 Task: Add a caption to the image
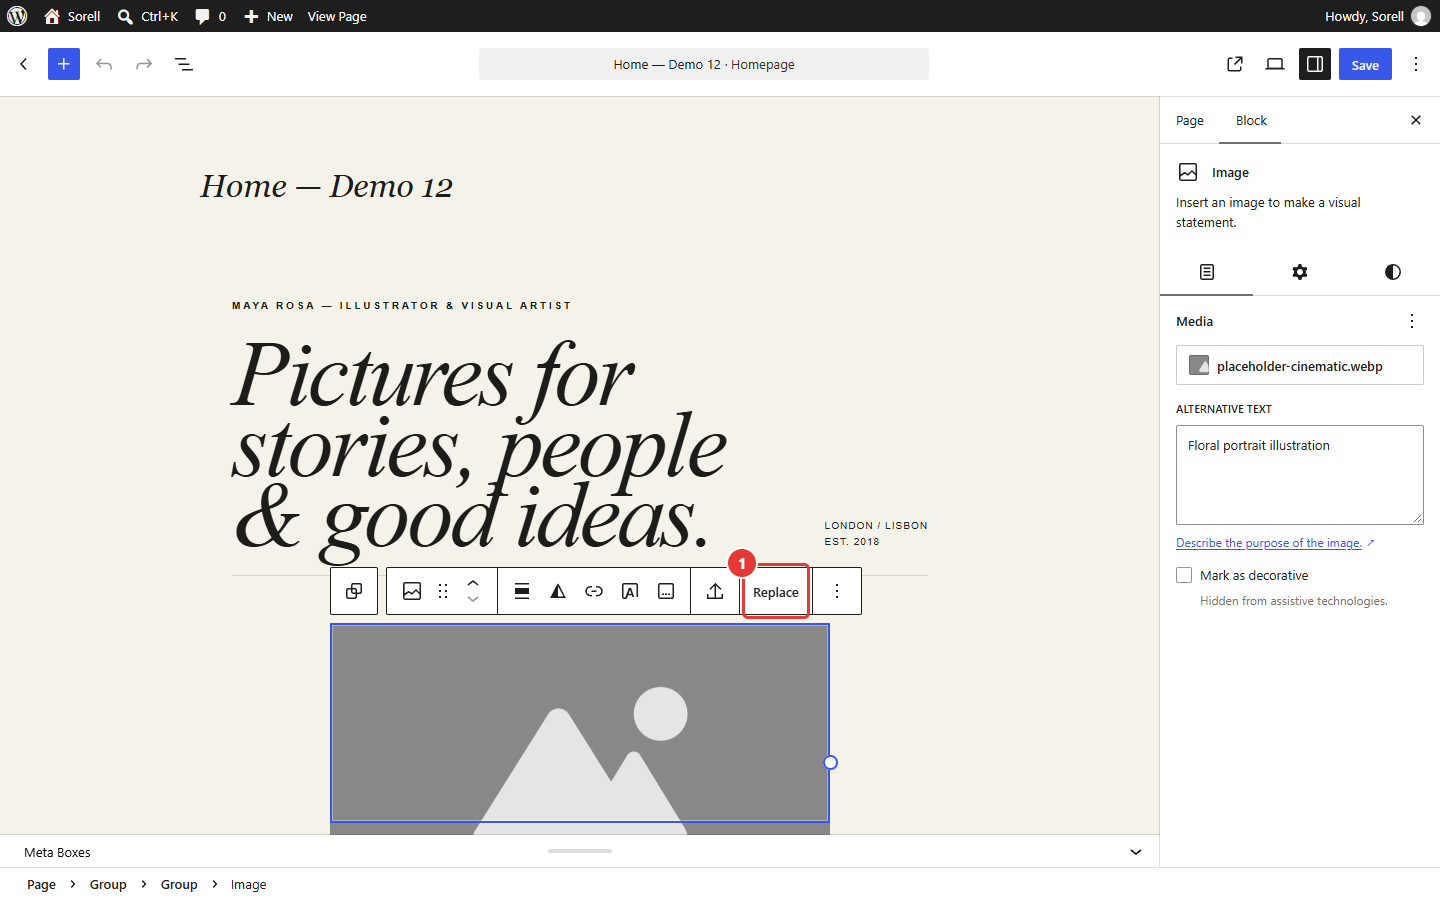(666, 591)
